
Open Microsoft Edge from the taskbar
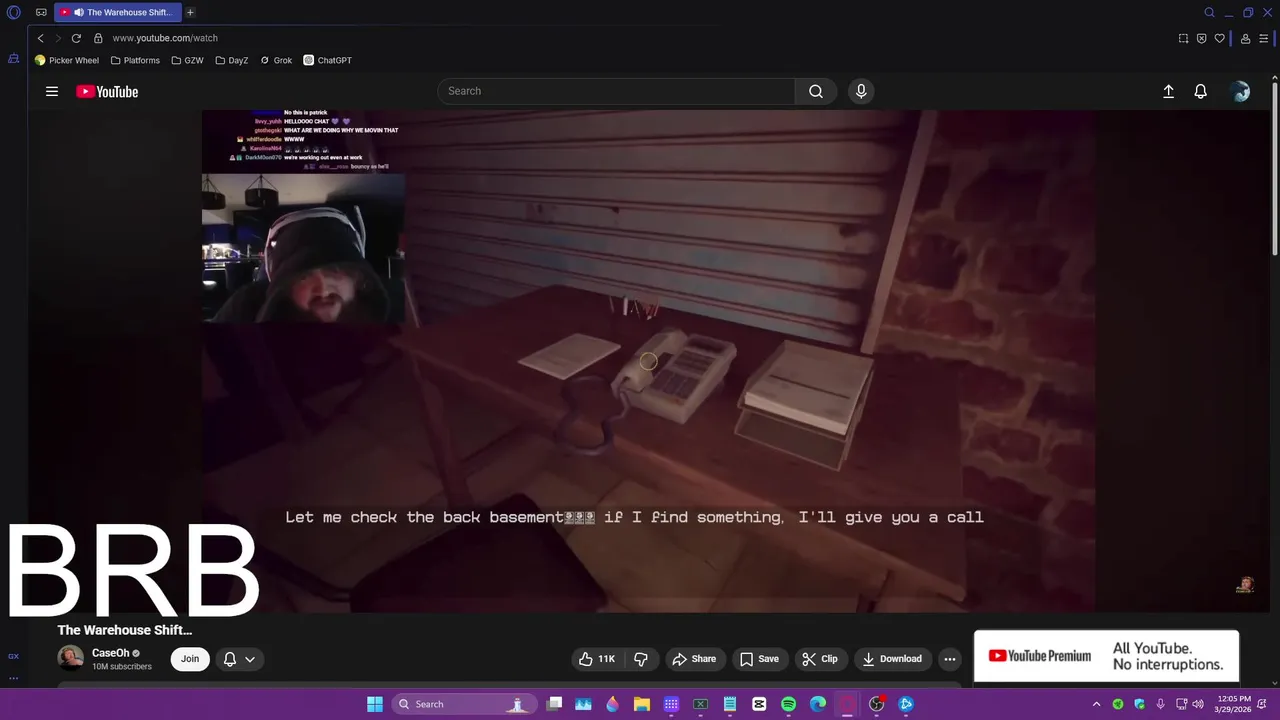point(818,704)
